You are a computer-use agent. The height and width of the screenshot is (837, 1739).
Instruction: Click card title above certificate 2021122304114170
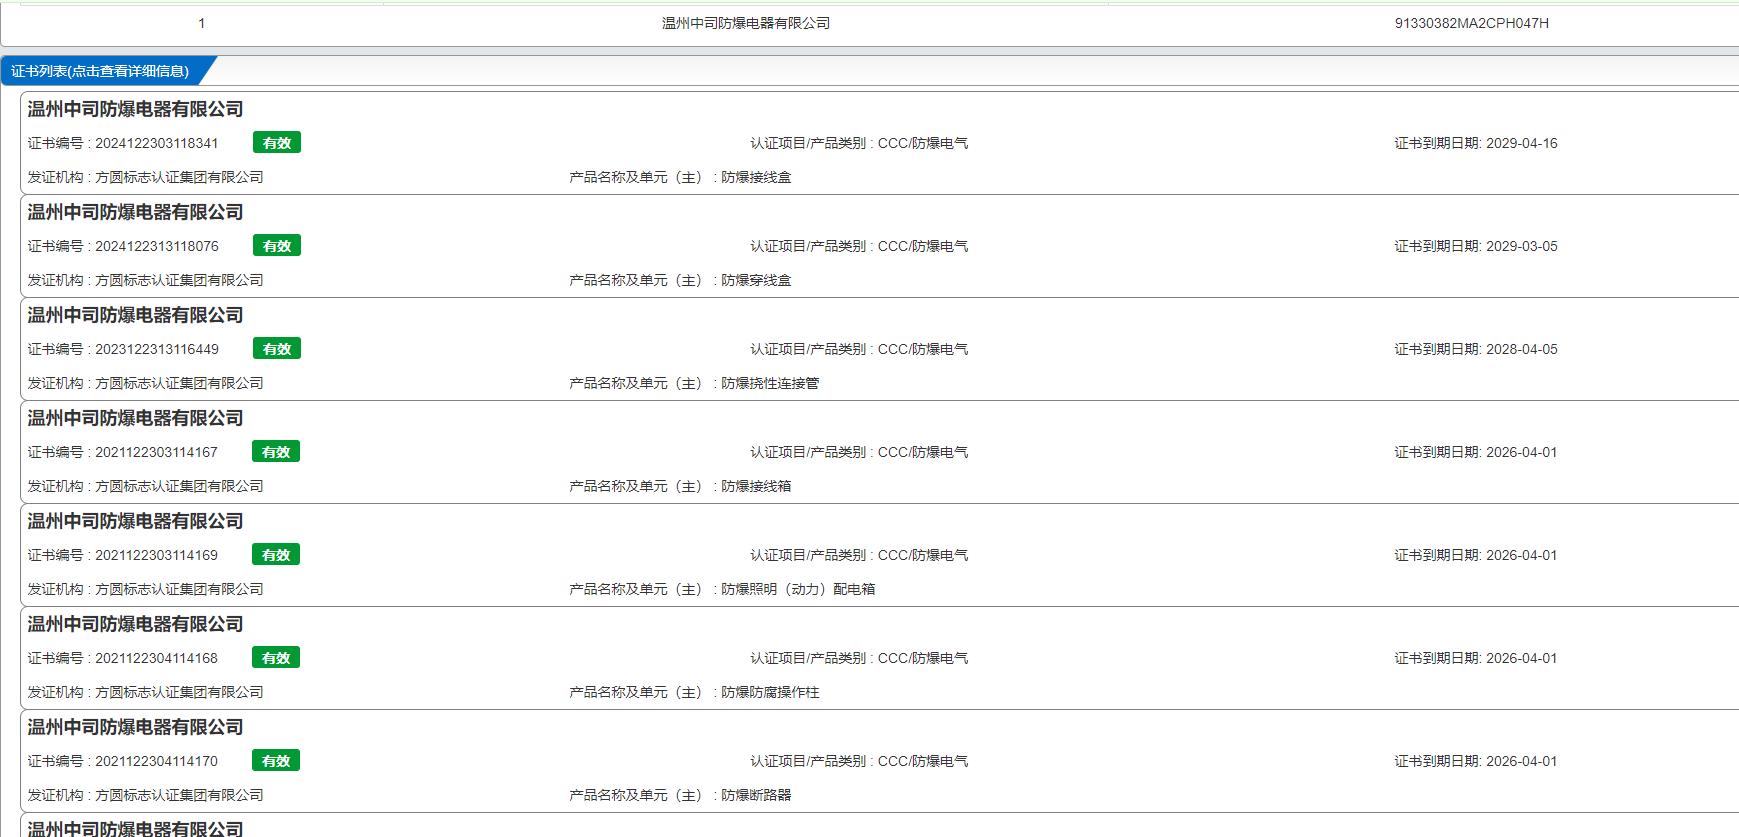pyautogui.click(x=135, y=728)
